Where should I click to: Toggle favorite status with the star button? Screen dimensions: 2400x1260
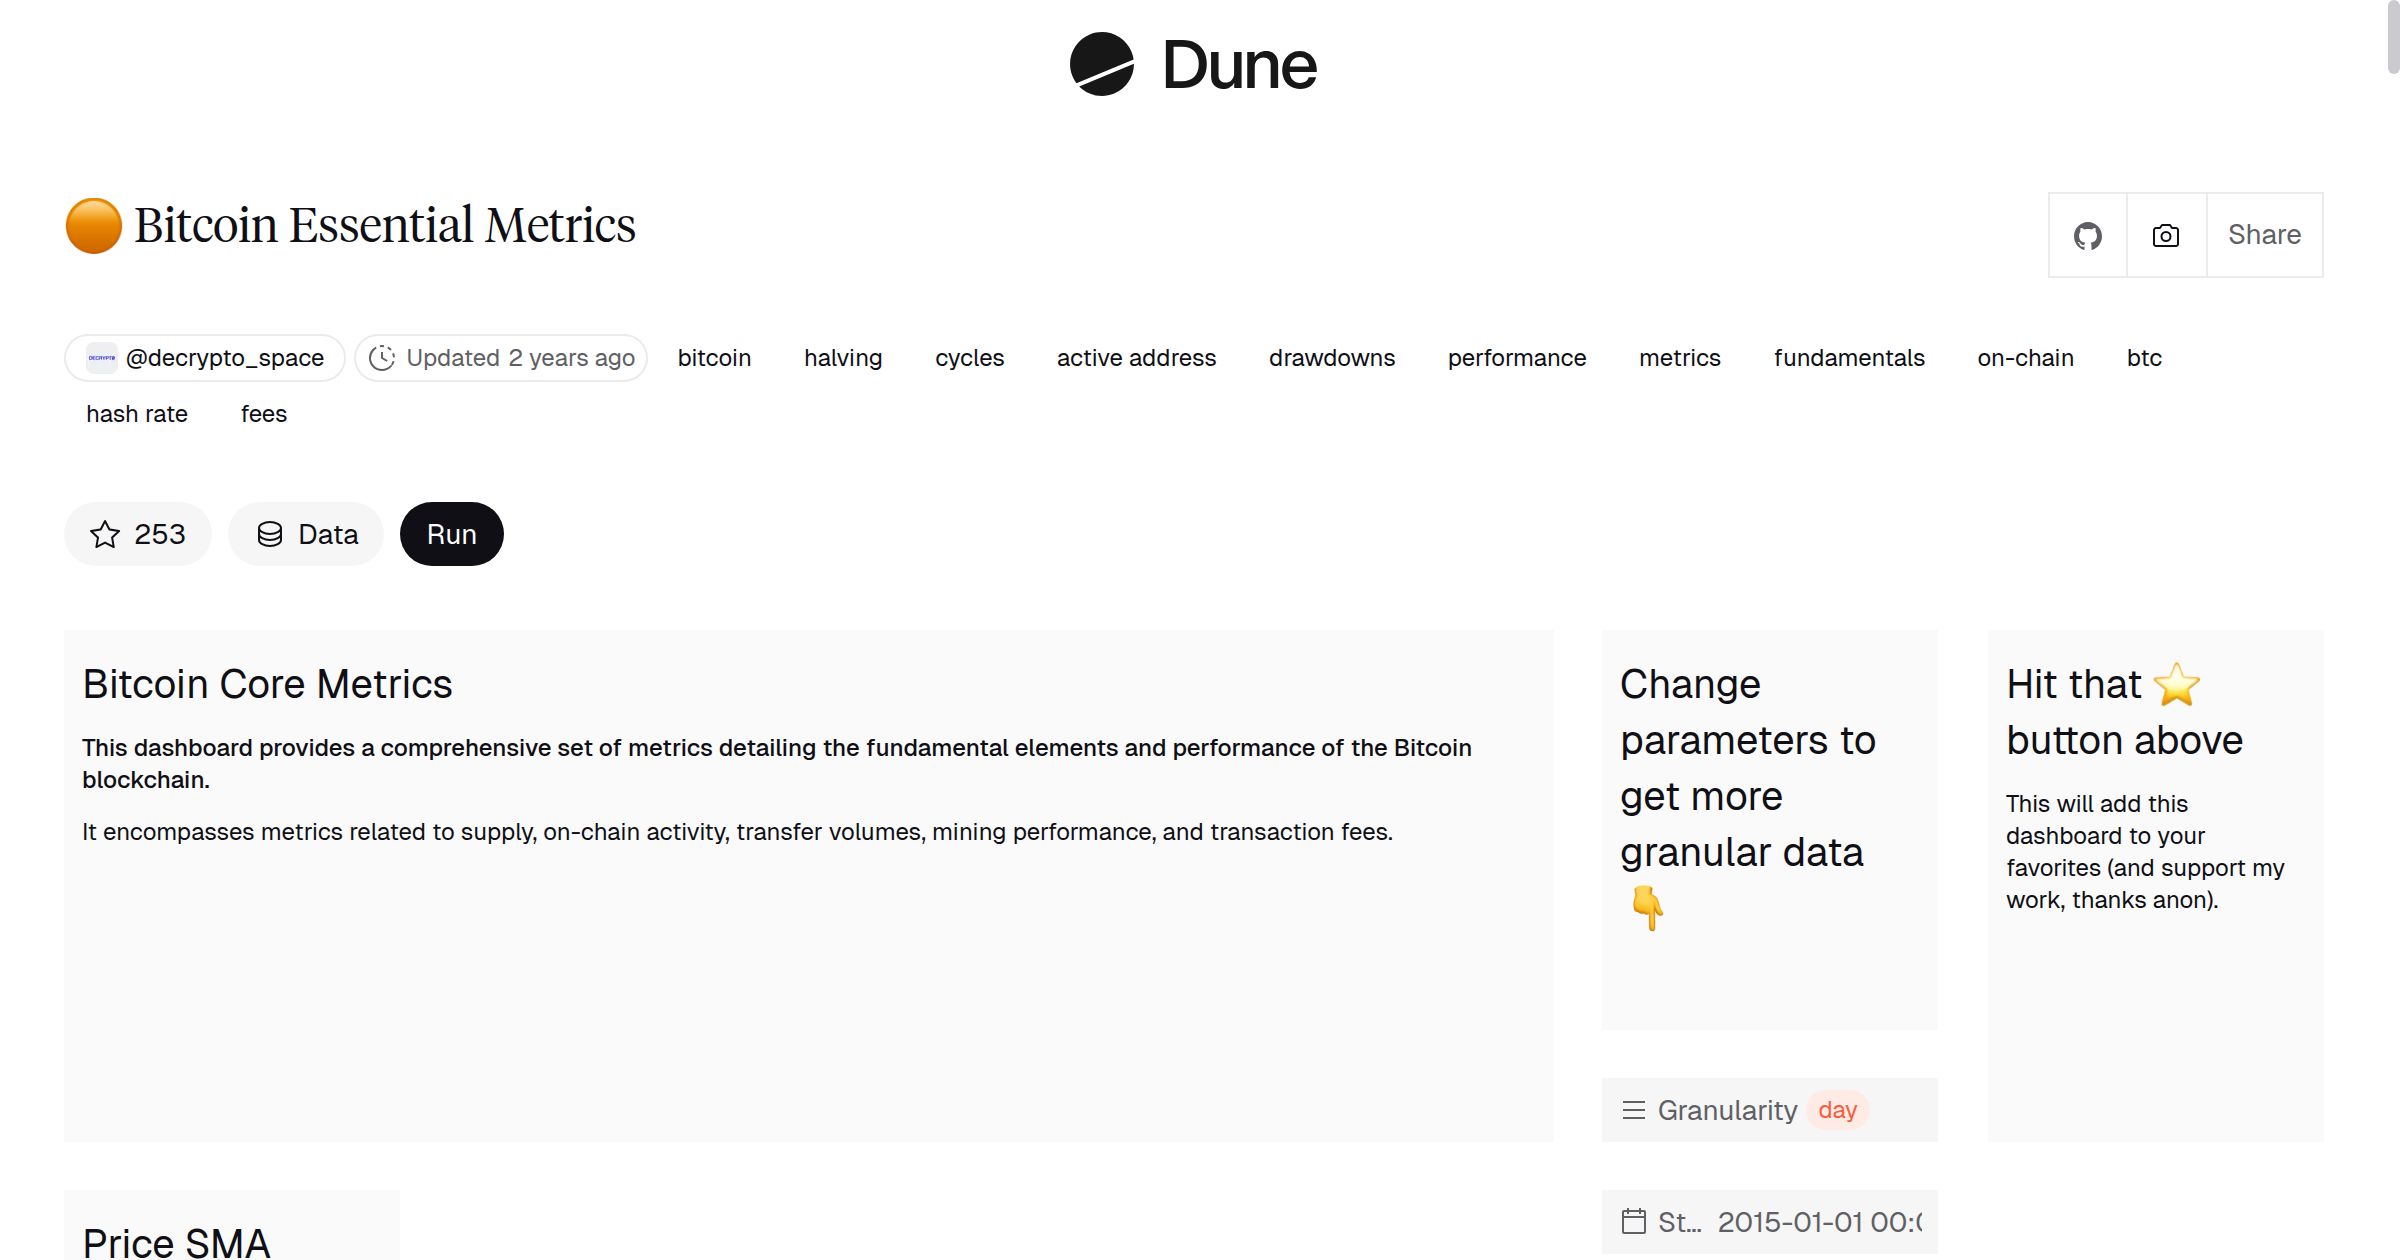tap(137, 534)
